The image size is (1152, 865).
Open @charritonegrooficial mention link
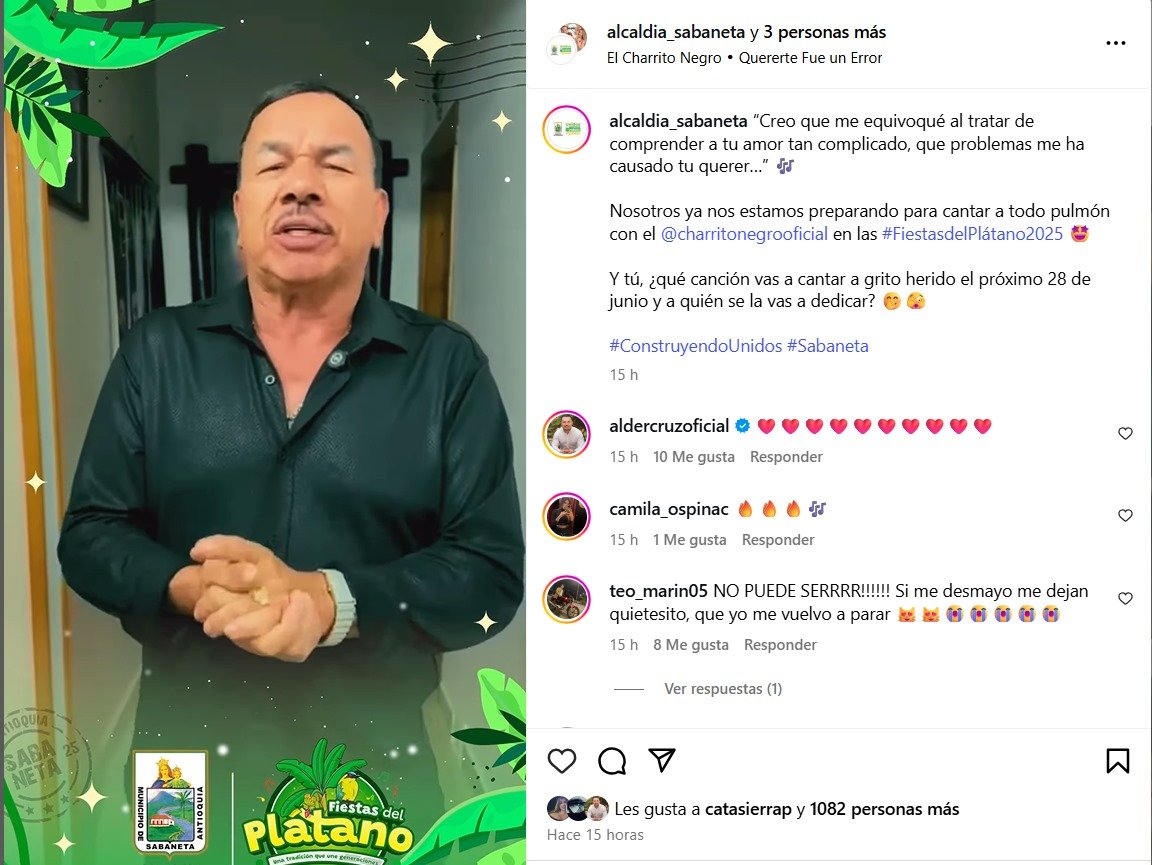(x=744, y=234)
